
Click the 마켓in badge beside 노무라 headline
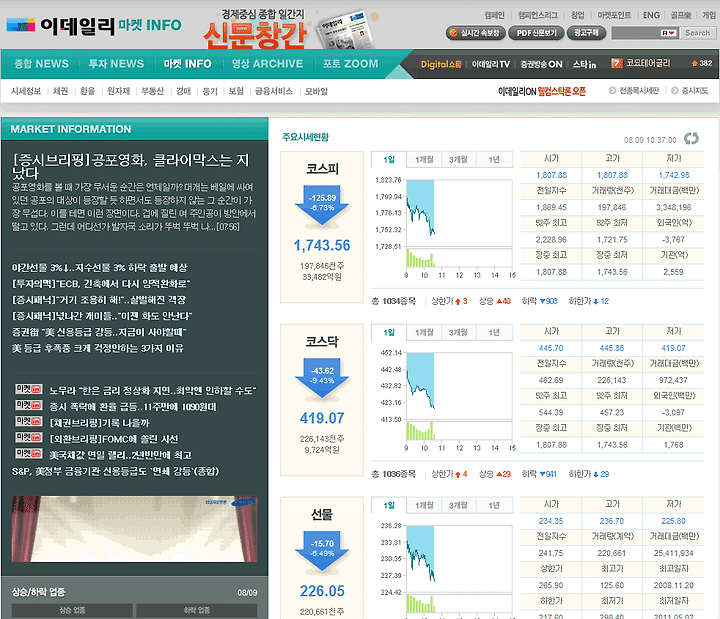(28, 389)
